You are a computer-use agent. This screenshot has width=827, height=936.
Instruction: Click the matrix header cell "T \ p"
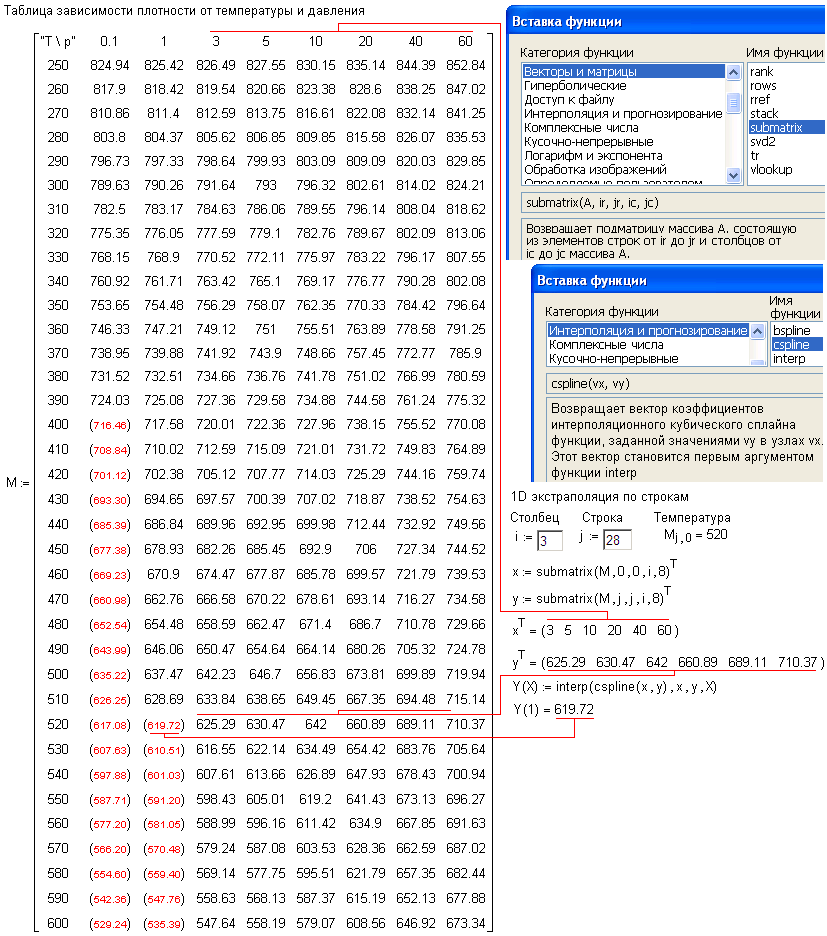click(x=58, y=41)
